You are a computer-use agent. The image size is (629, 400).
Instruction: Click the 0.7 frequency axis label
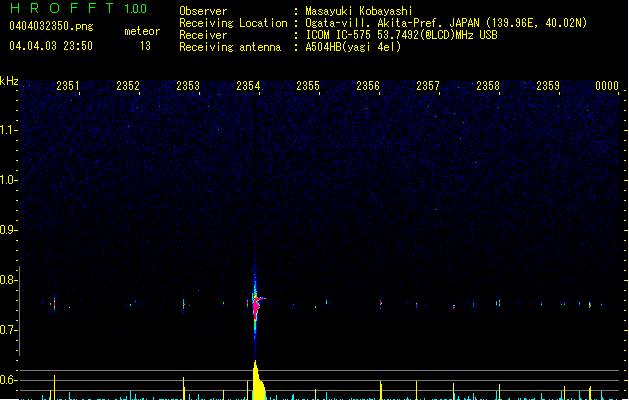pos(9,330)
